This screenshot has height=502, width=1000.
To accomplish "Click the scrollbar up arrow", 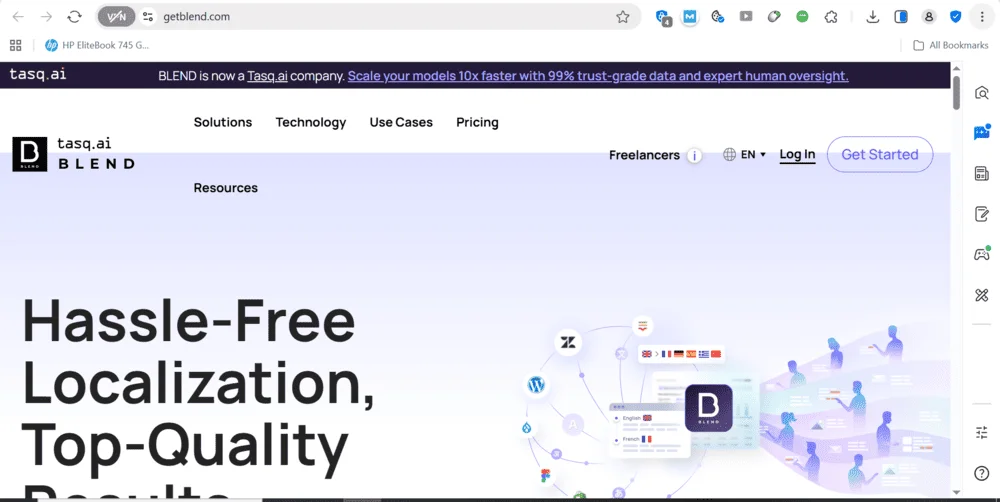I will (x=956, y=68).
